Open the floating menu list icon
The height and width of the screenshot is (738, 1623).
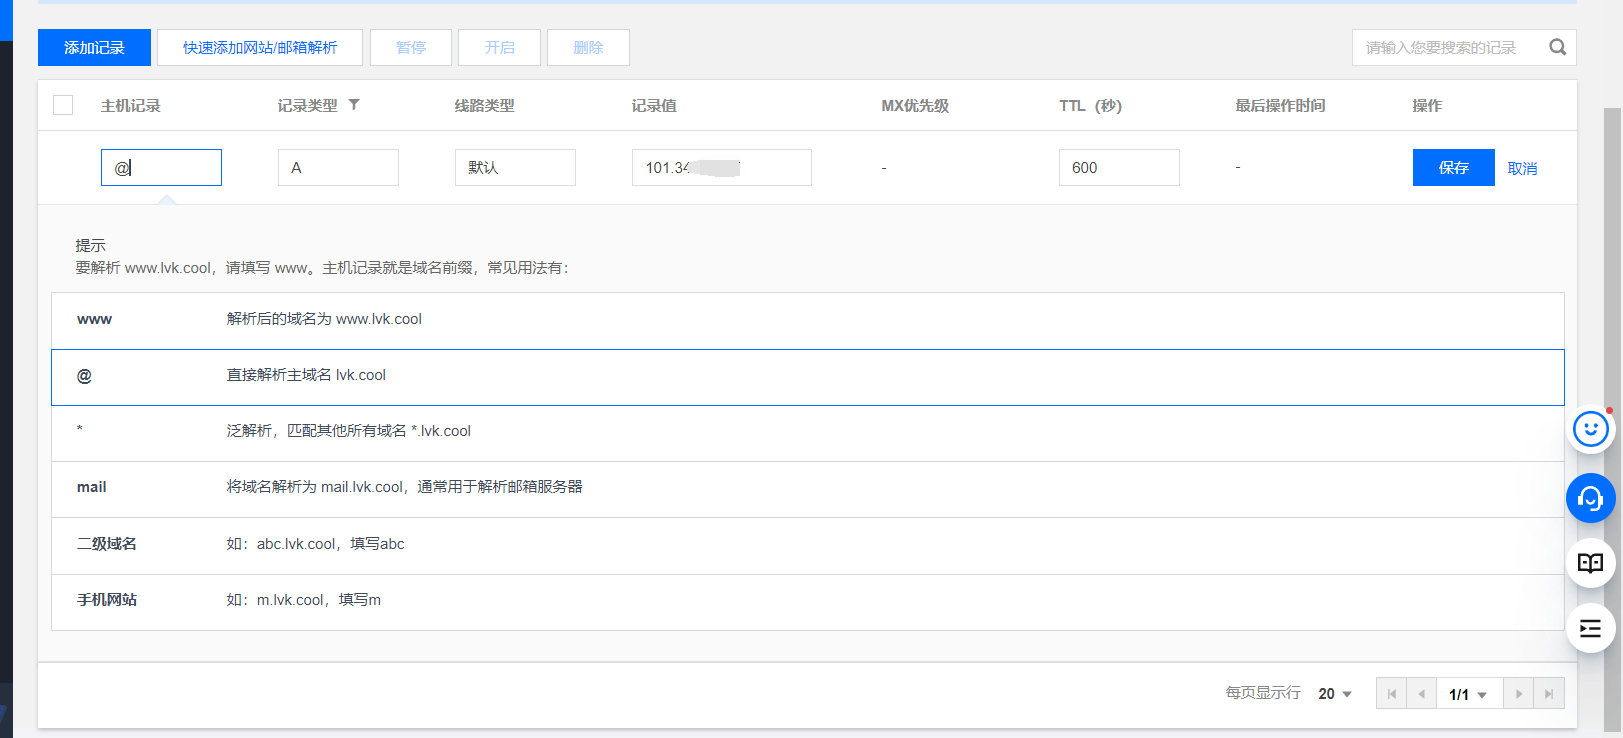coord(1590,628)
